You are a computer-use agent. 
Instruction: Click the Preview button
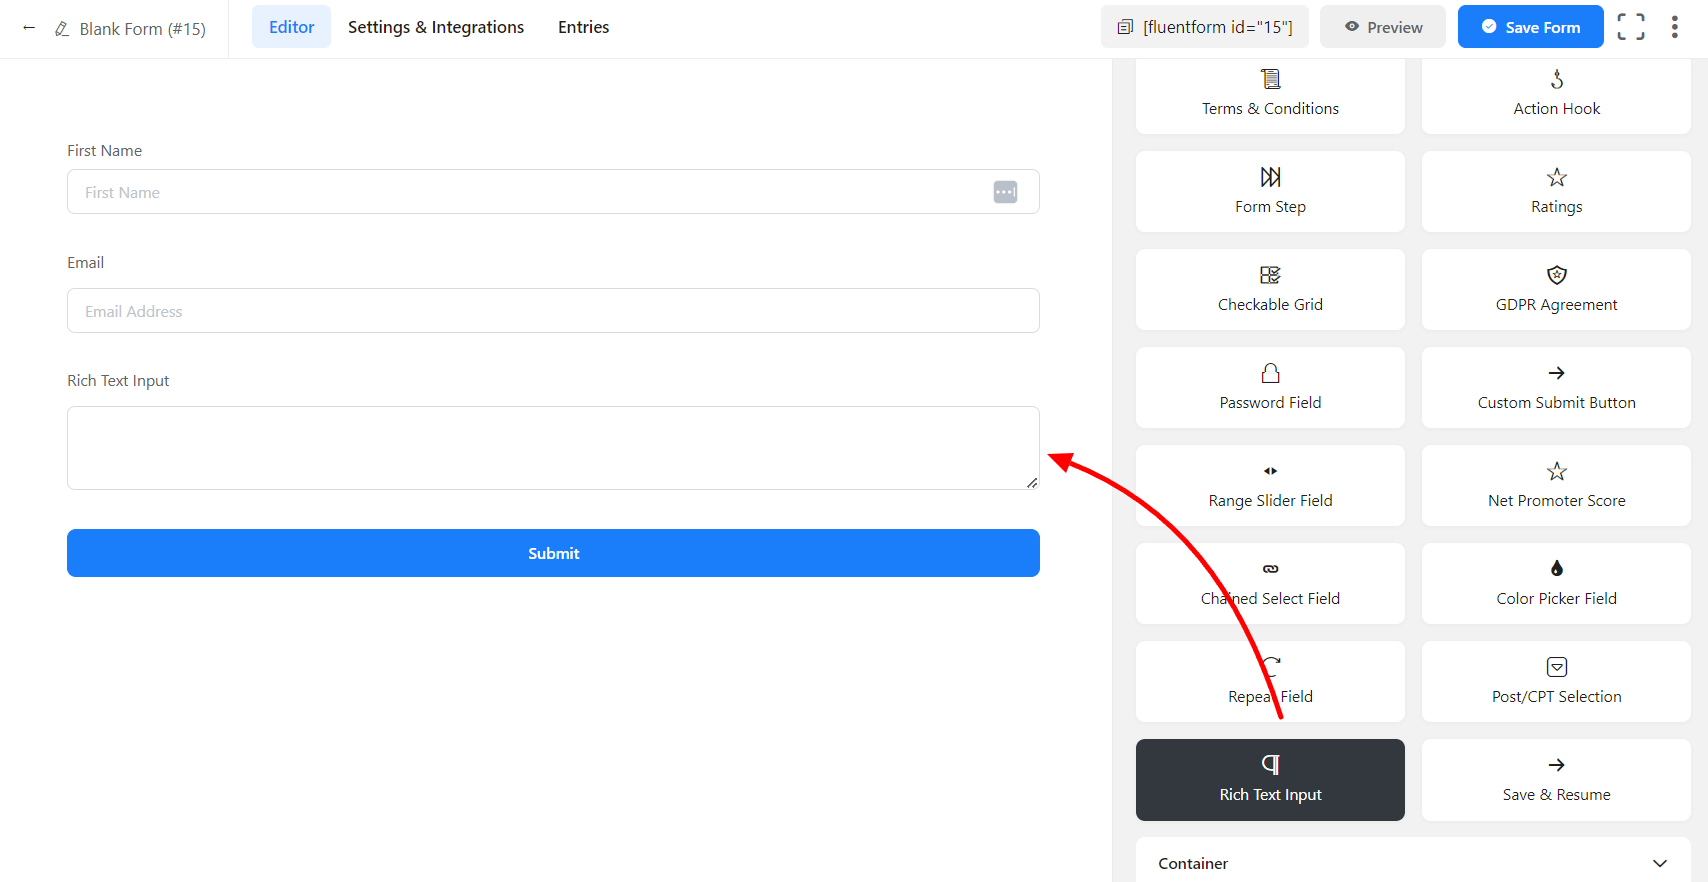pos(1382,27)
